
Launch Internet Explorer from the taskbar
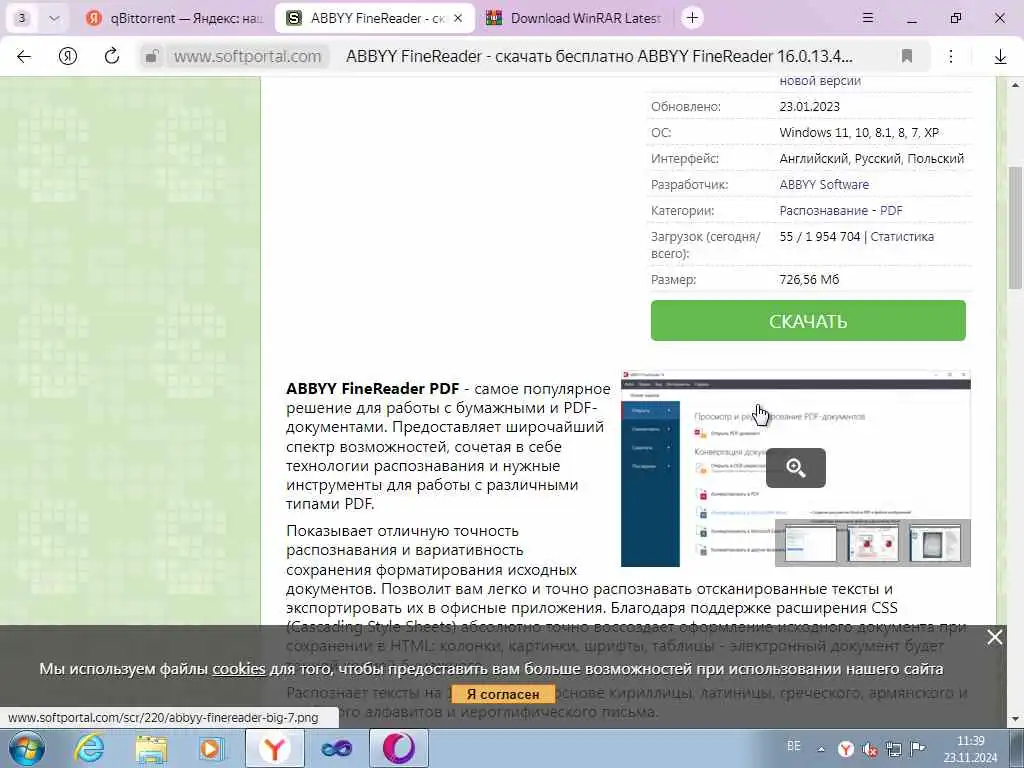pos(88,748)
